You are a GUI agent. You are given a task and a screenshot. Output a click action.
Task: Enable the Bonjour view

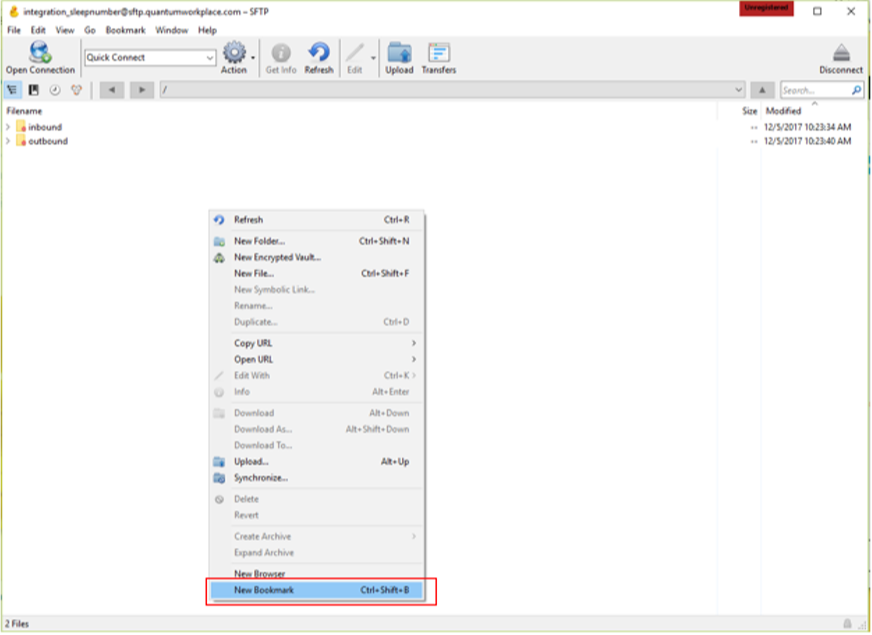[x=75, y=89]
